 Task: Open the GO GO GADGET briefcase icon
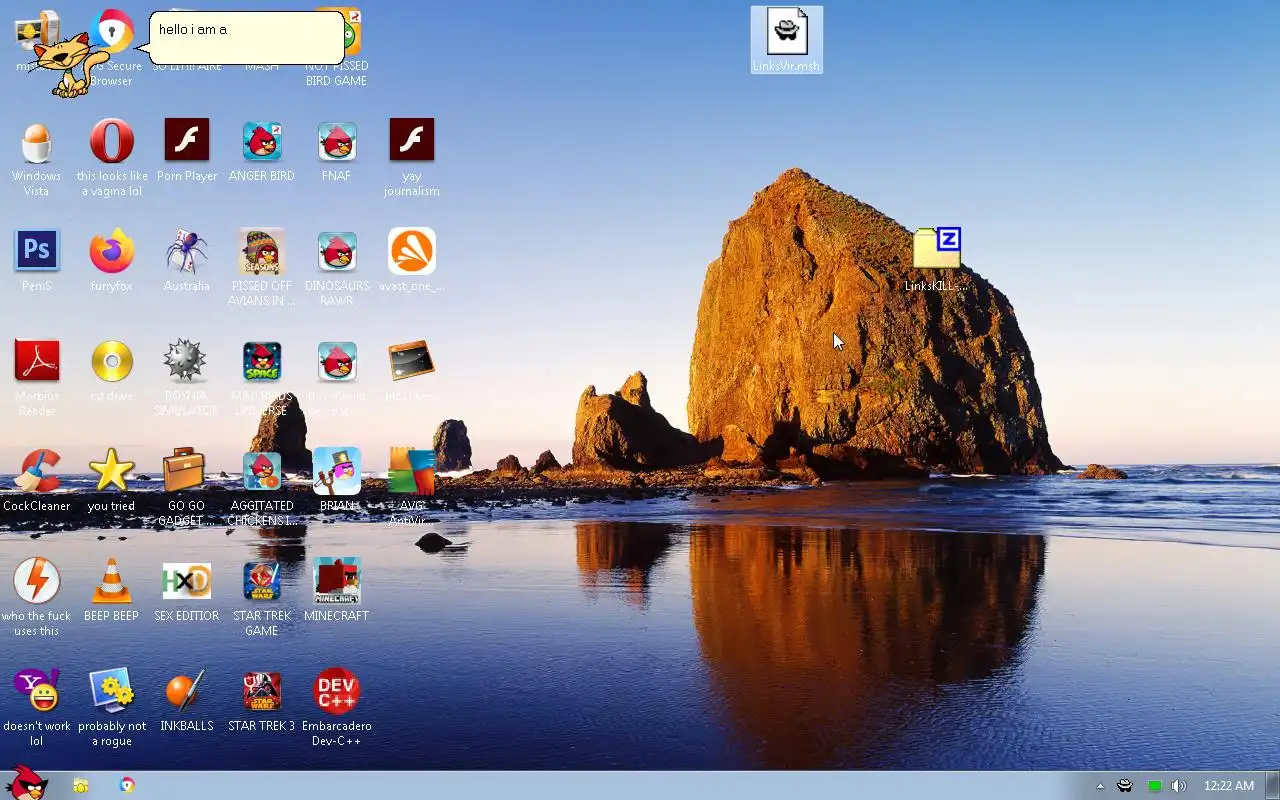186,470
